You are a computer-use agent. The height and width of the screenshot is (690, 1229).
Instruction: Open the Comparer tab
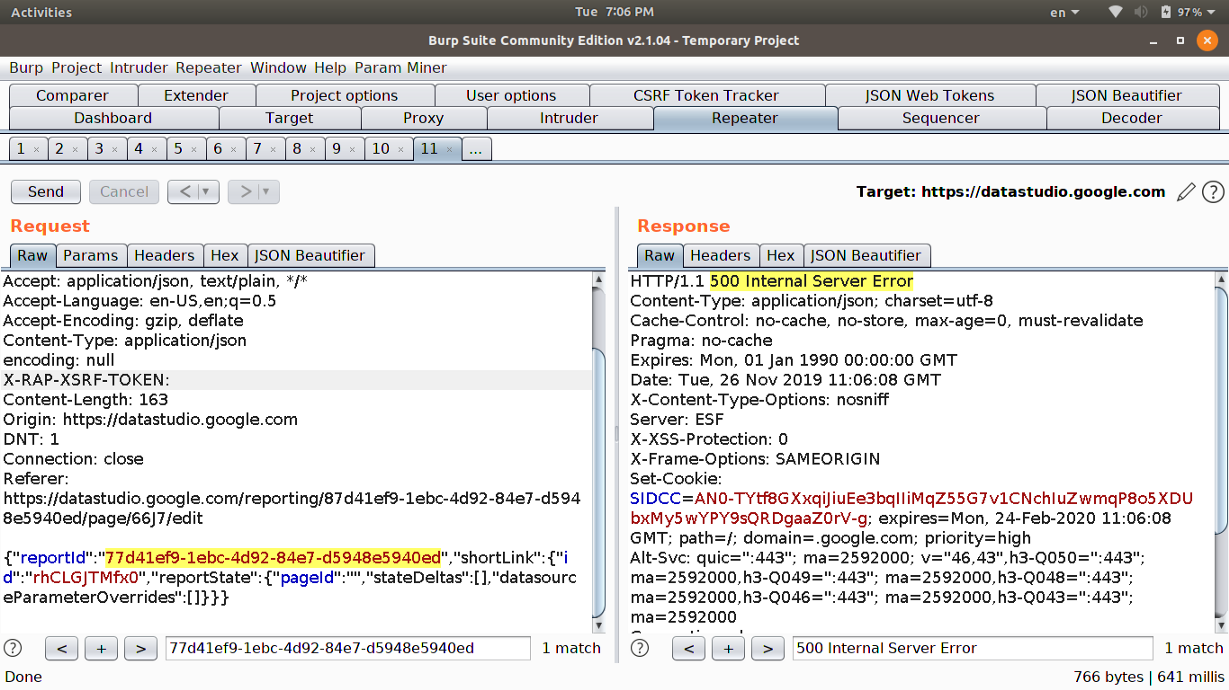(72, 96)
